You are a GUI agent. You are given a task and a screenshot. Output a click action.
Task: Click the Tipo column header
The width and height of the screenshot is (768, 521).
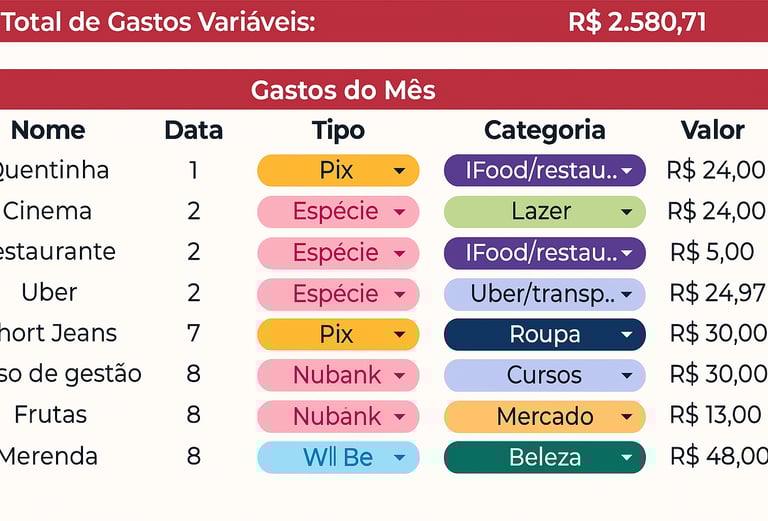(x=338, y=130)
